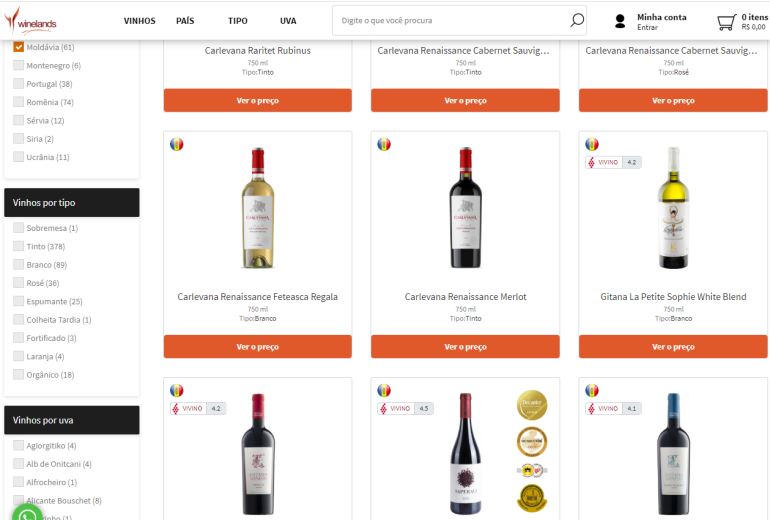Click the Winelands logo
The height and width of the screenshot is (520, 770).
tap(32, 20)
